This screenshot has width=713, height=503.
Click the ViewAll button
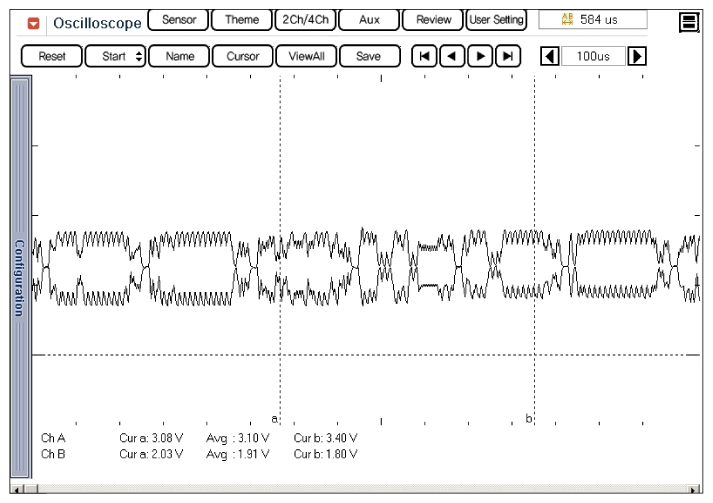click(x=305, y=57)
